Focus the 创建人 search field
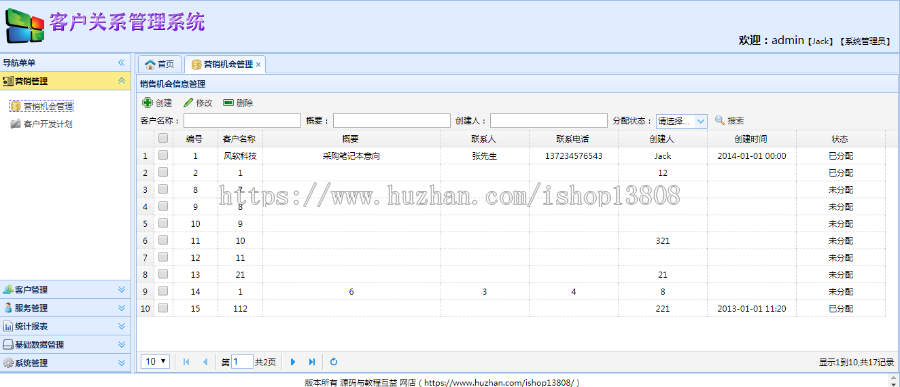This screenshot has width=900, height=387. coord(549,121)
